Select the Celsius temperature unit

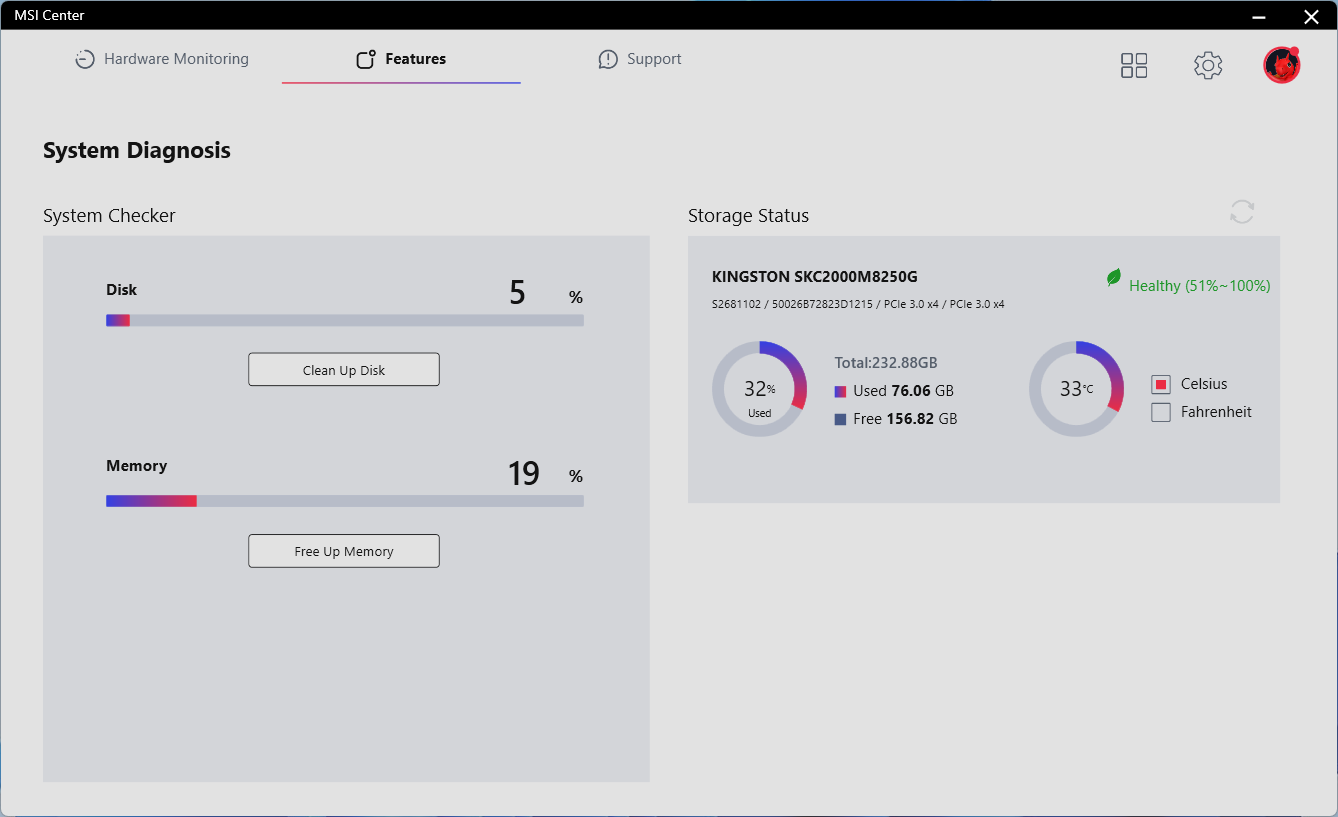pos(1161,385)
